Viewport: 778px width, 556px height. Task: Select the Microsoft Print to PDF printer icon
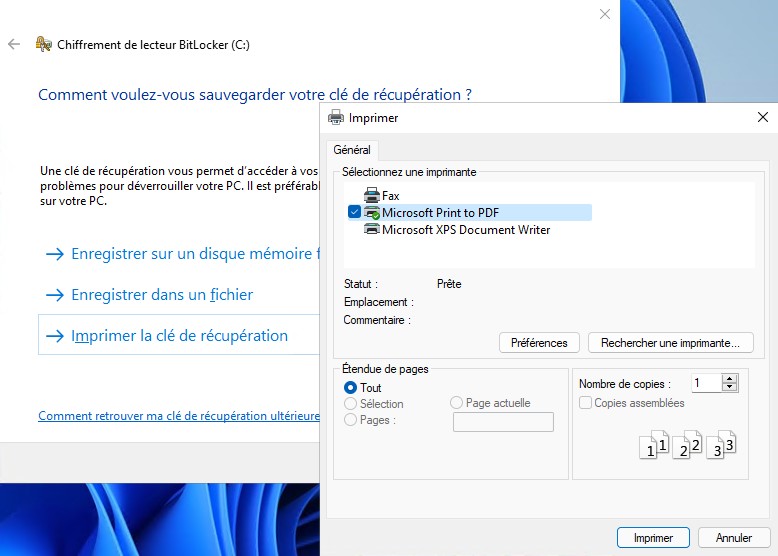[x=372, y=212]
